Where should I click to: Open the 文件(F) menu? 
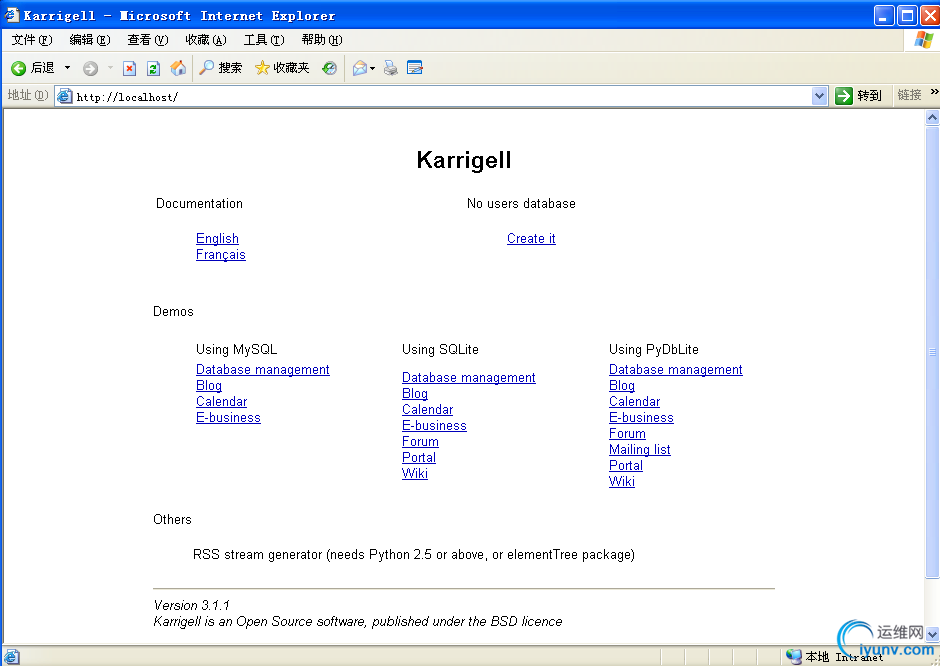point(32,40)
